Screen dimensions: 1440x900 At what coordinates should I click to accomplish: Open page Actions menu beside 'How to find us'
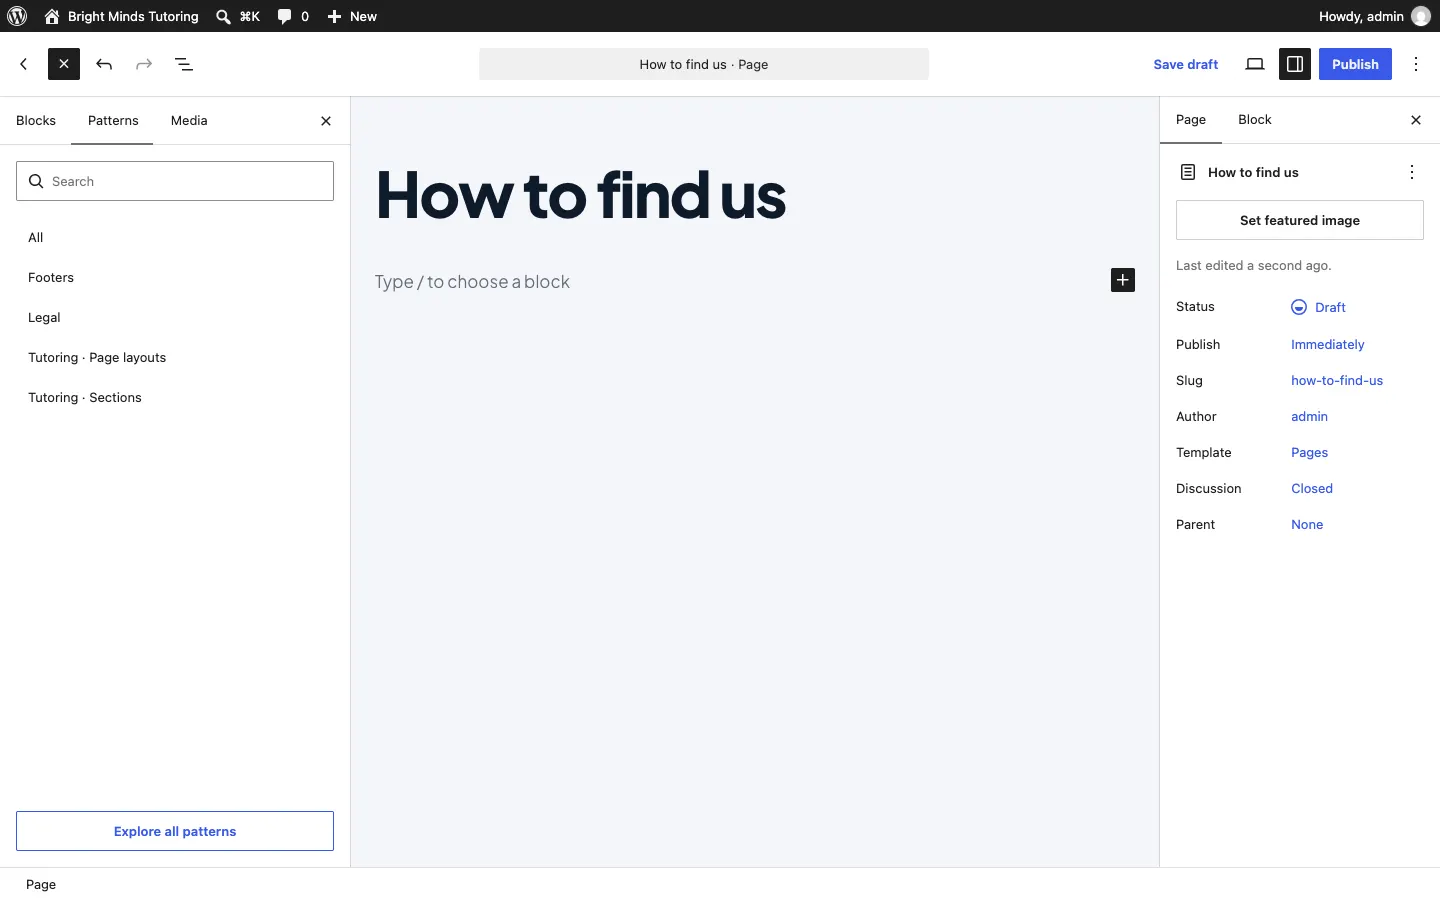[x=1412, y=172]
